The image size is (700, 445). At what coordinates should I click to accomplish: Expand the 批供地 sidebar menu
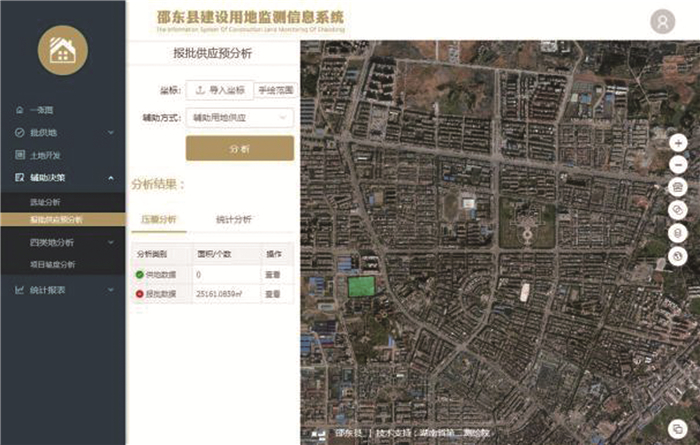pyautogui.click(x=62, y=132)
